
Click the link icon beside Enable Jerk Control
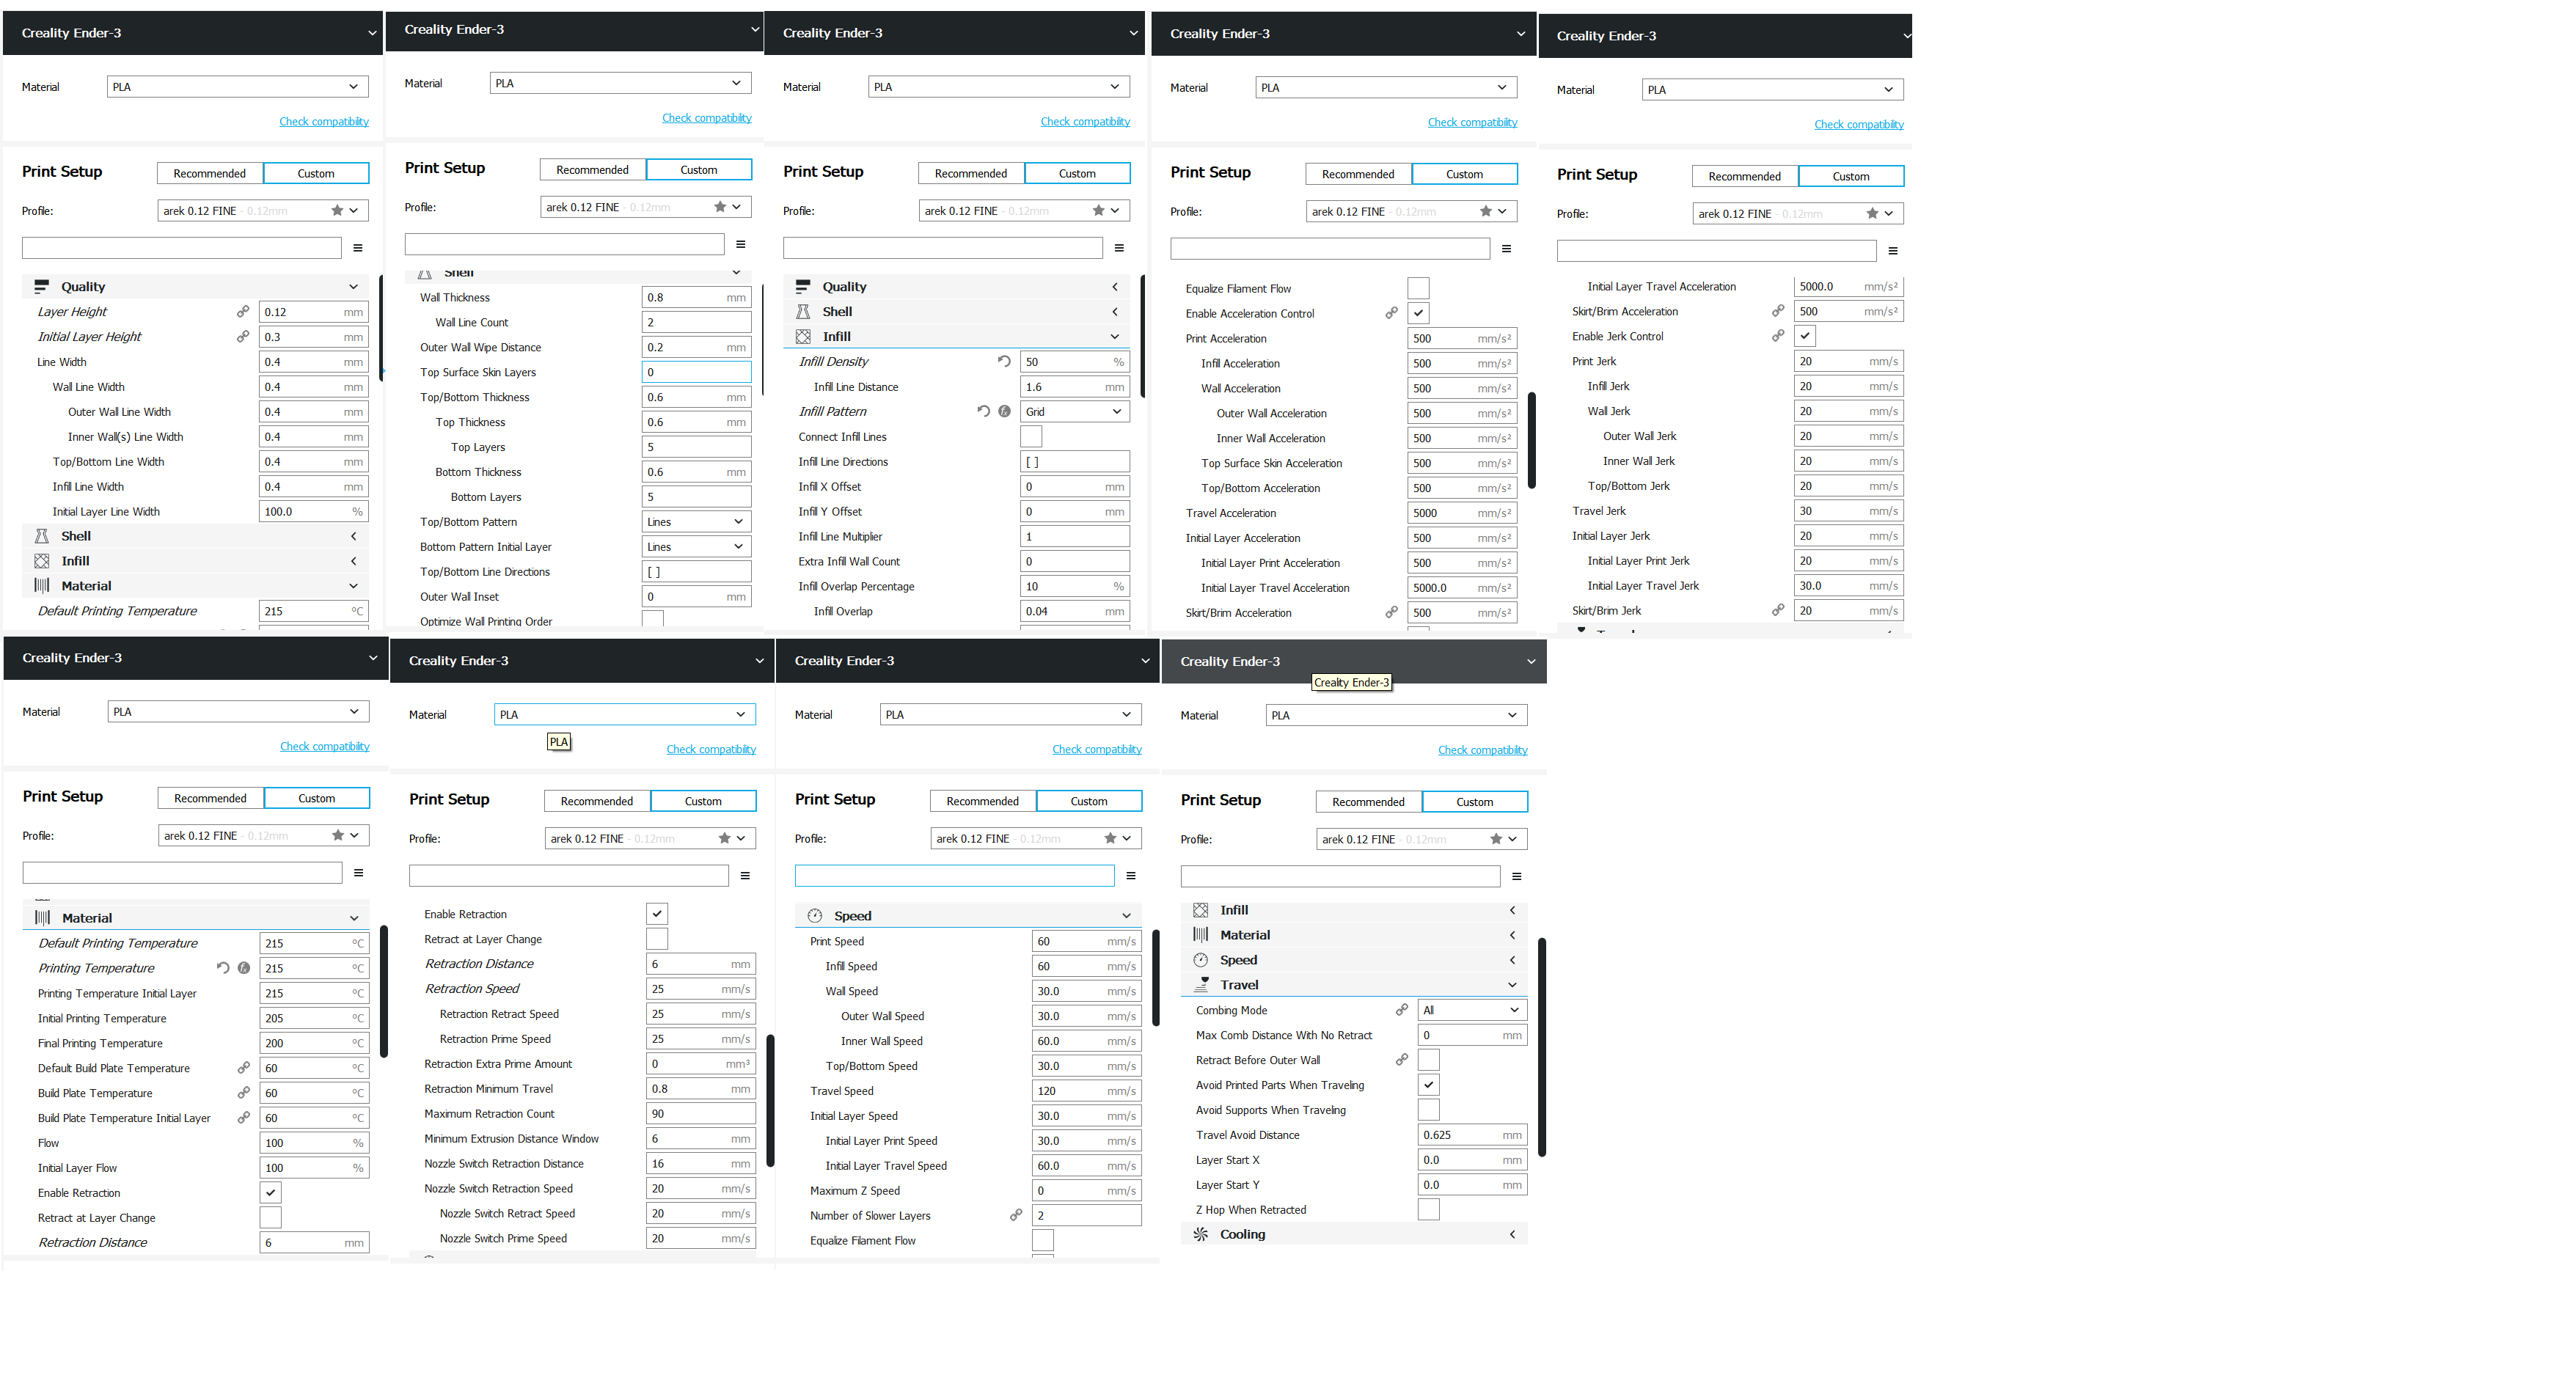point(1778,336)
